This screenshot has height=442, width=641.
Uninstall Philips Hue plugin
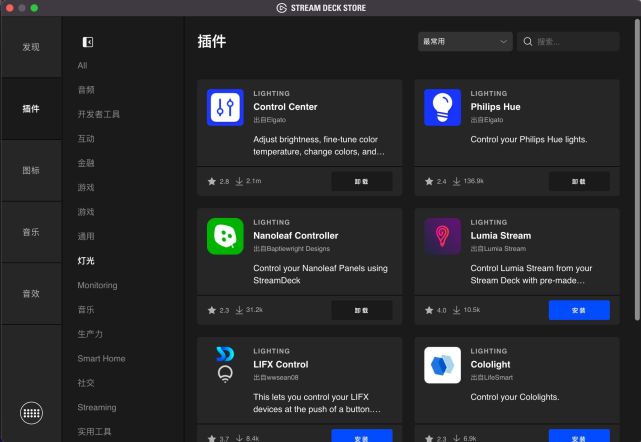579,182
